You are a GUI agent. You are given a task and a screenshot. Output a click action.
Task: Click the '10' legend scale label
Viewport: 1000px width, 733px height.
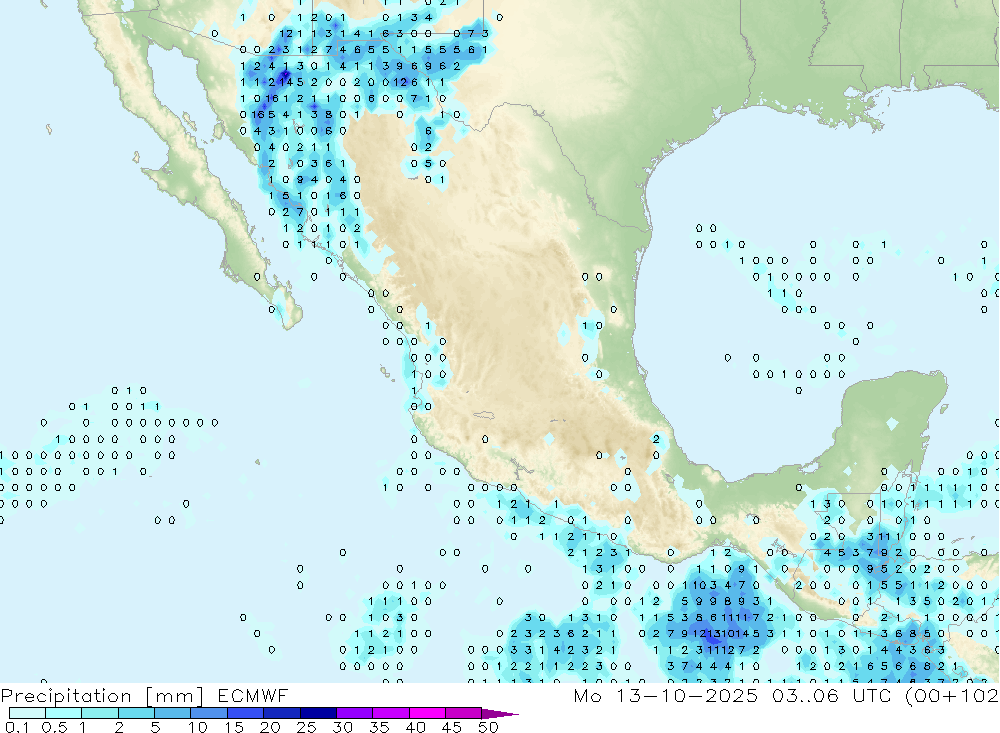(x=198, y=727)
